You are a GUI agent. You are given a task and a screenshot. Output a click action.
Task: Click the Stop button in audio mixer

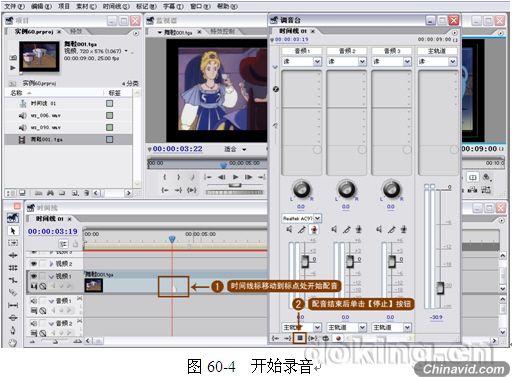300,338
